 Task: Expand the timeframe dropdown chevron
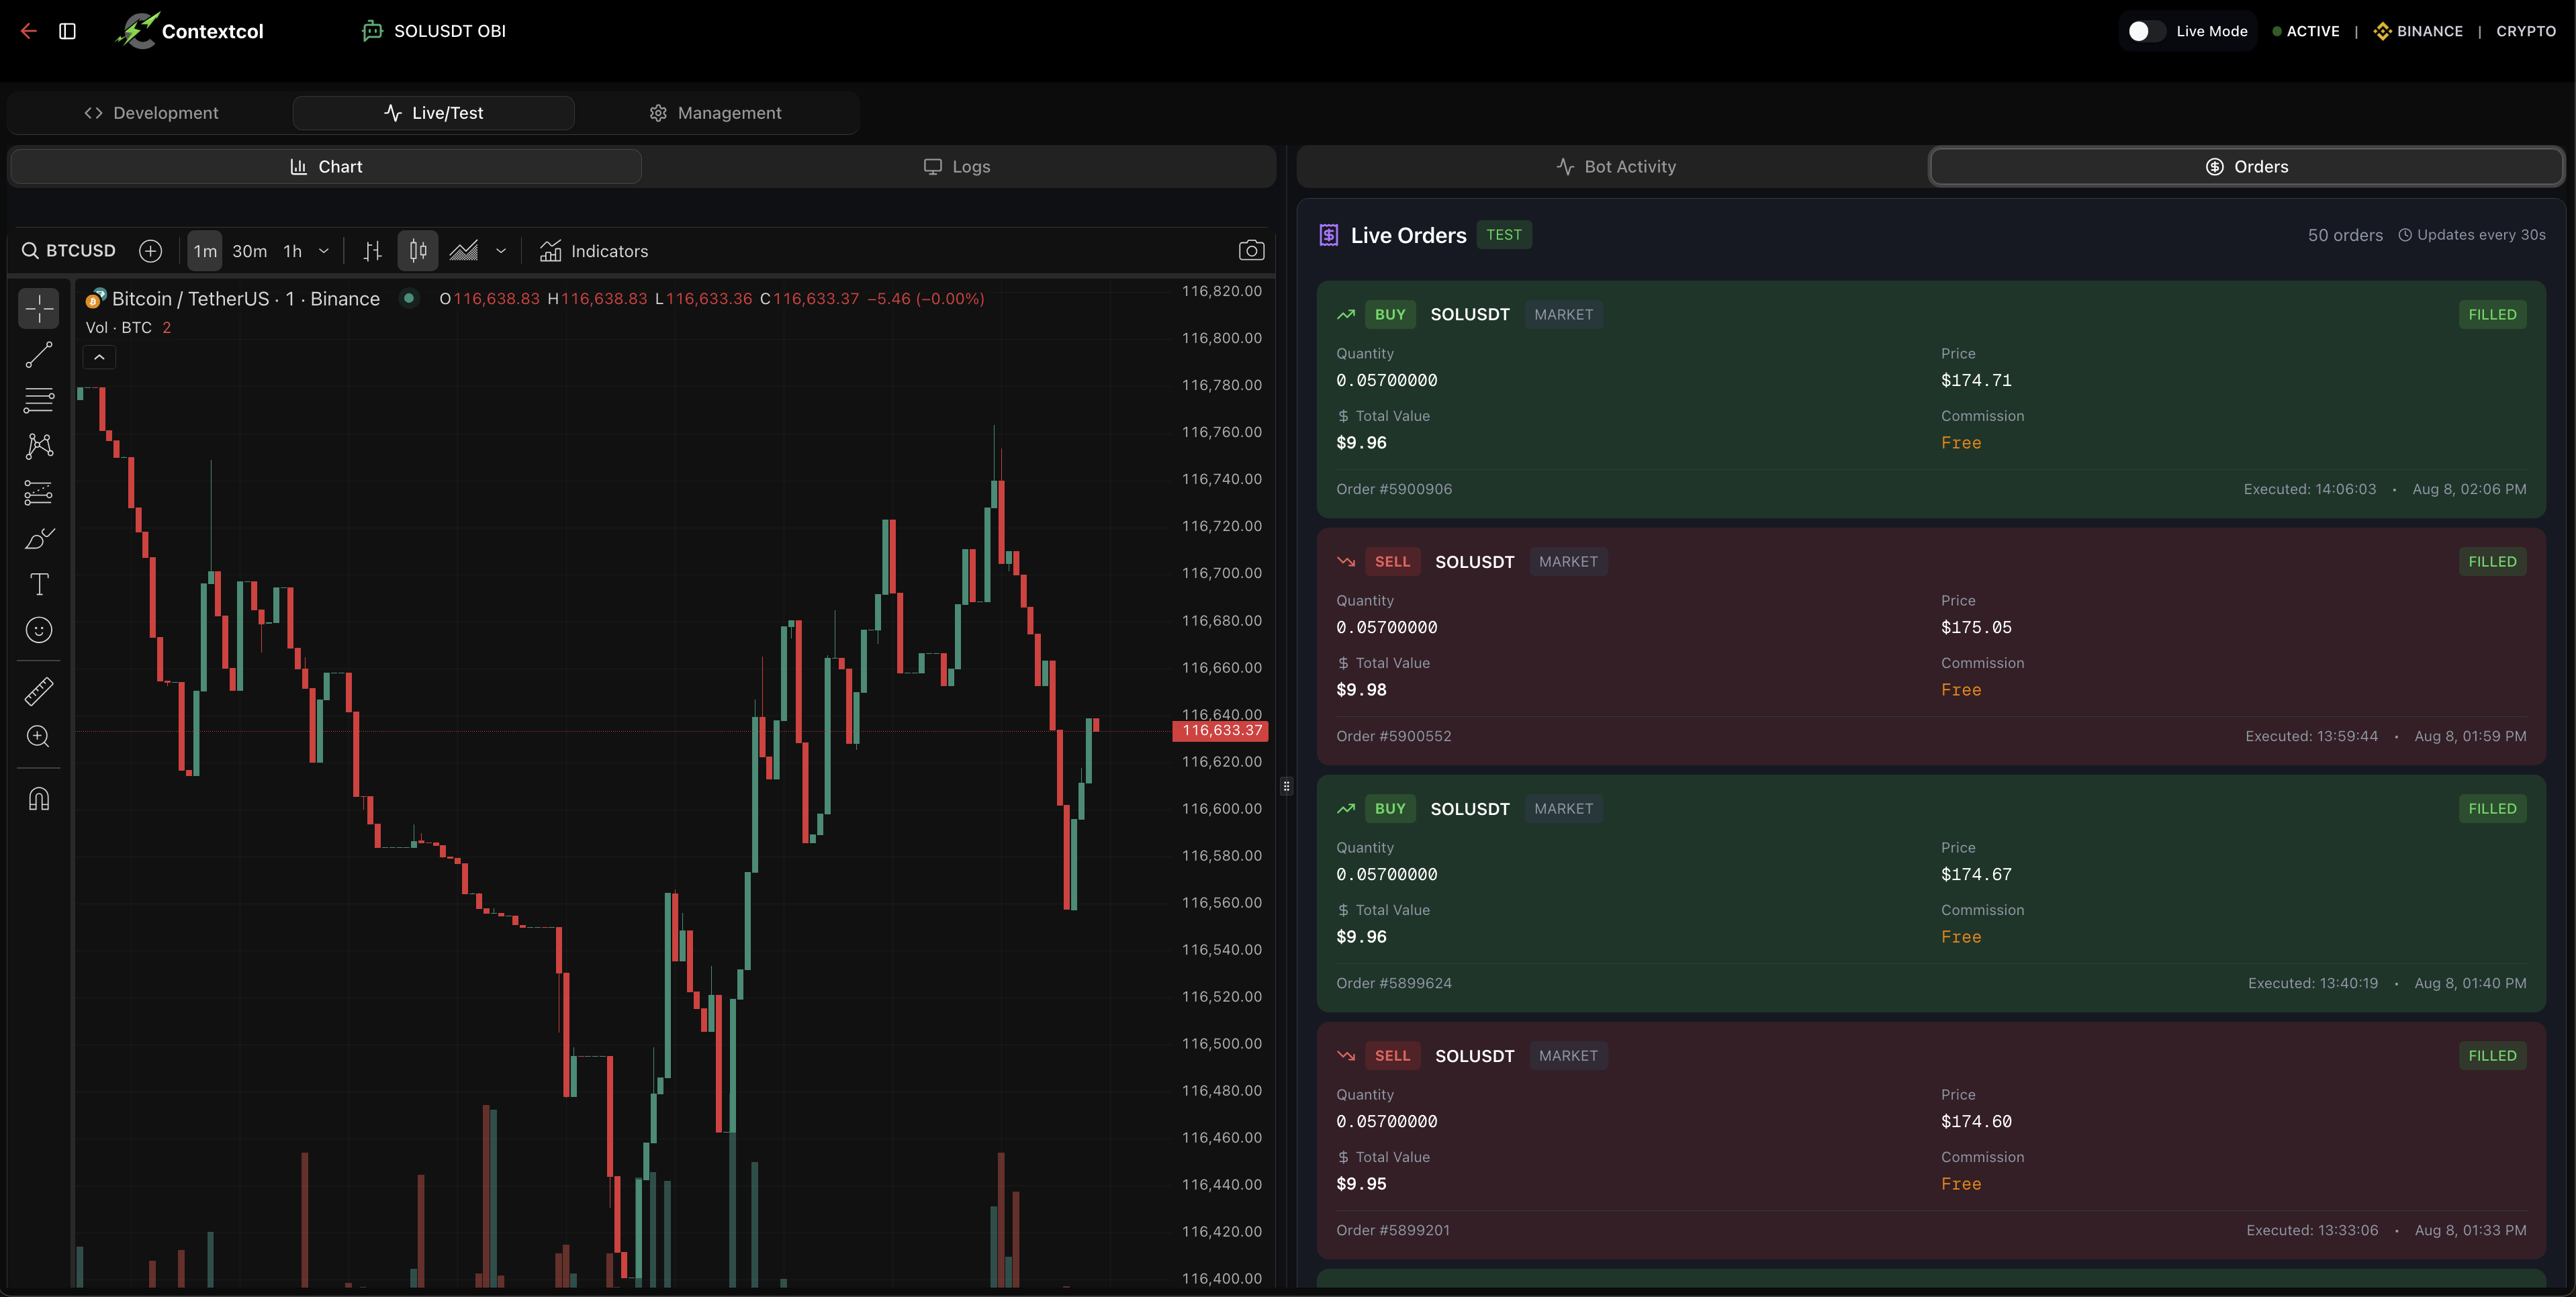click(323, 251)
